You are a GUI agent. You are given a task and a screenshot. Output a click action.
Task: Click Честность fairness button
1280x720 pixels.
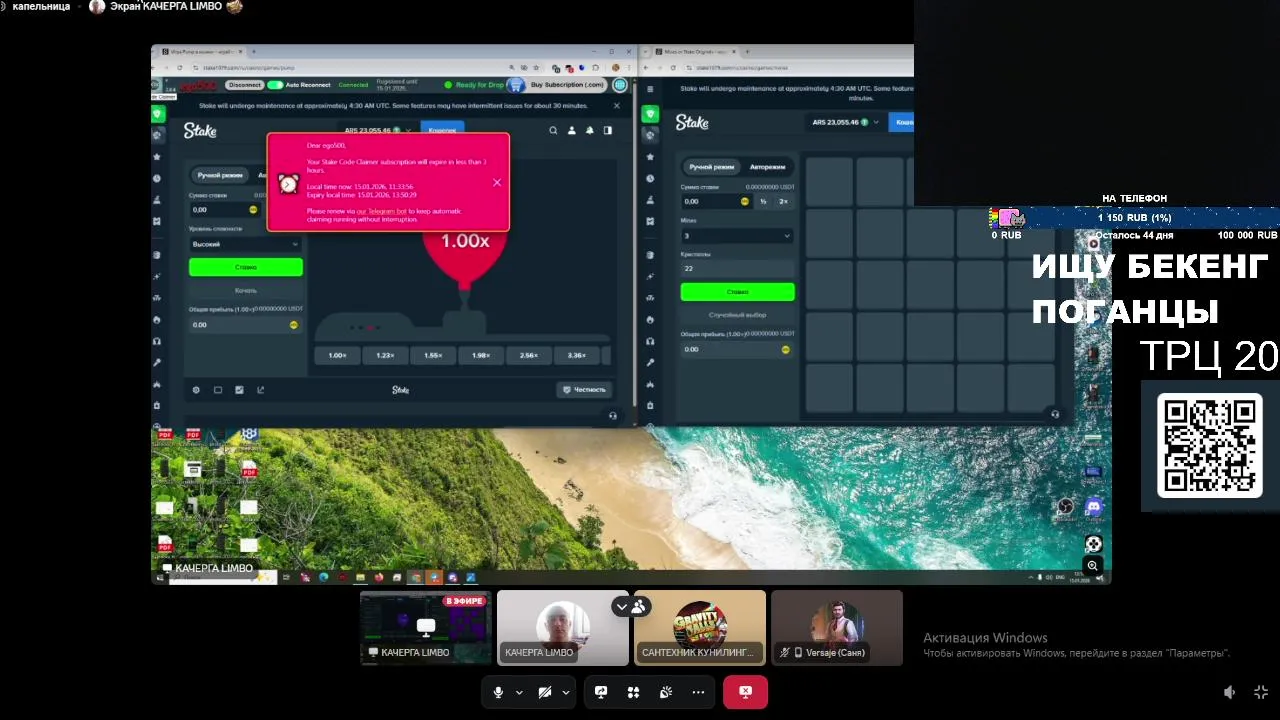point(584,390)
